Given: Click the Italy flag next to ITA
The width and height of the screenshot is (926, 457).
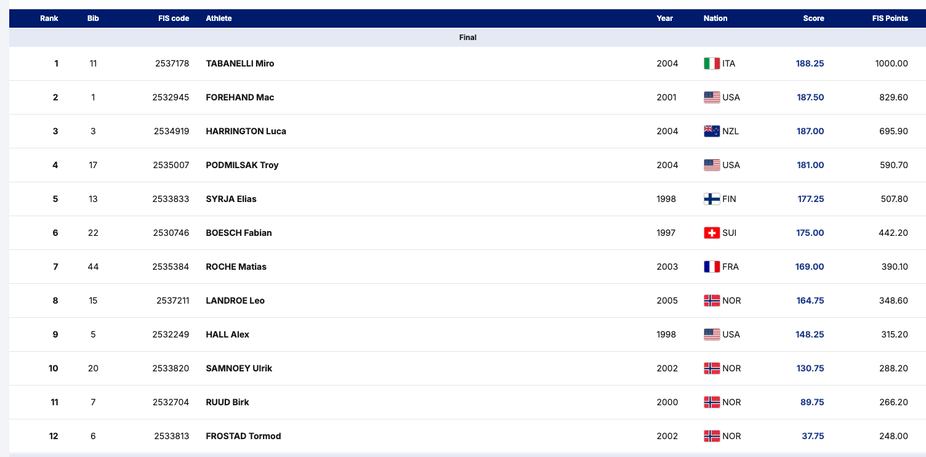Looking at the screenshot, I should (712, 63).
